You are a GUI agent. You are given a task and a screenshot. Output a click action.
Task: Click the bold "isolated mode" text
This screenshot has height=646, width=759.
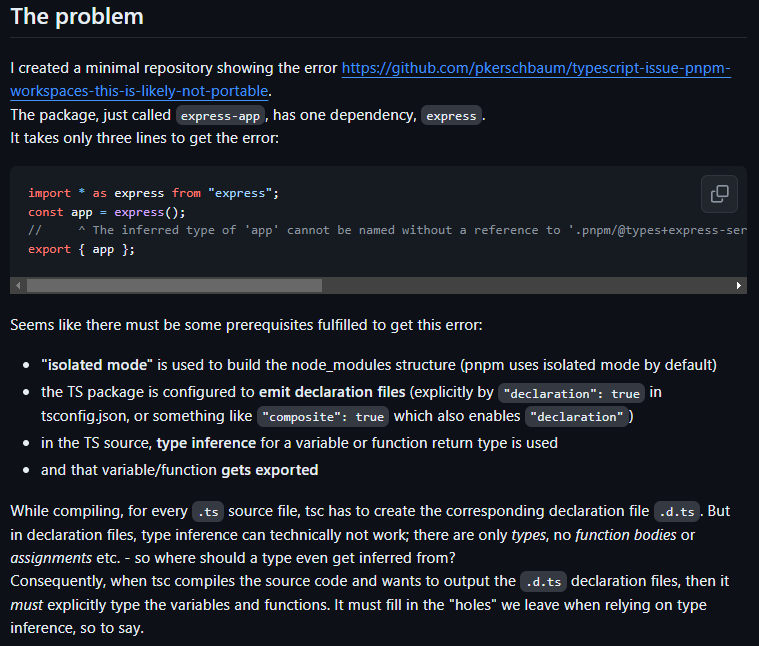point(96,365)
